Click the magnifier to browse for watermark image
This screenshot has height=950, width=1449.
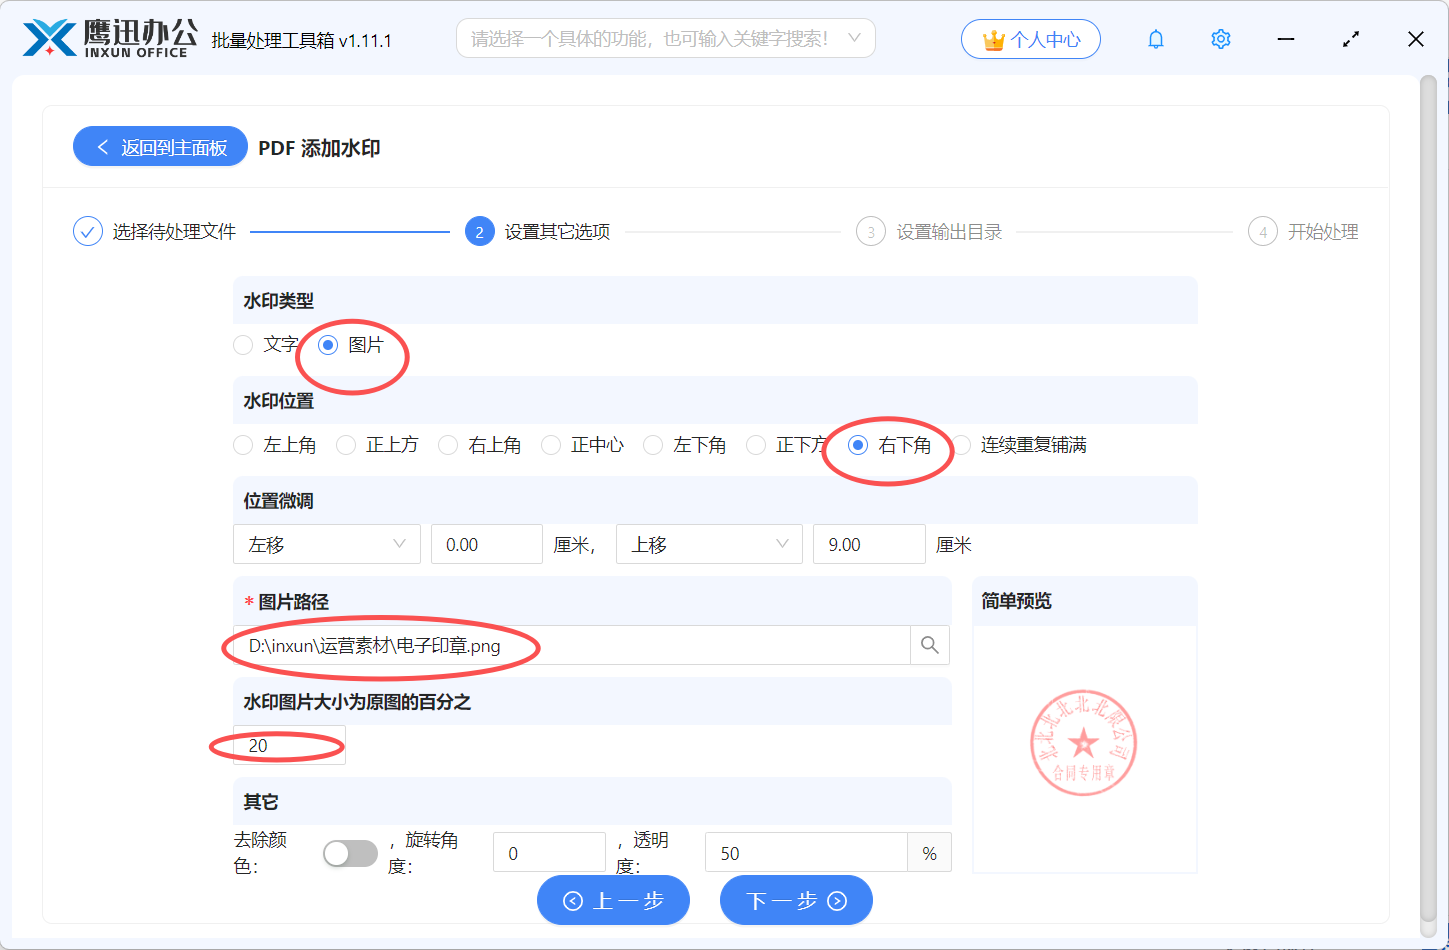point(929,645)
